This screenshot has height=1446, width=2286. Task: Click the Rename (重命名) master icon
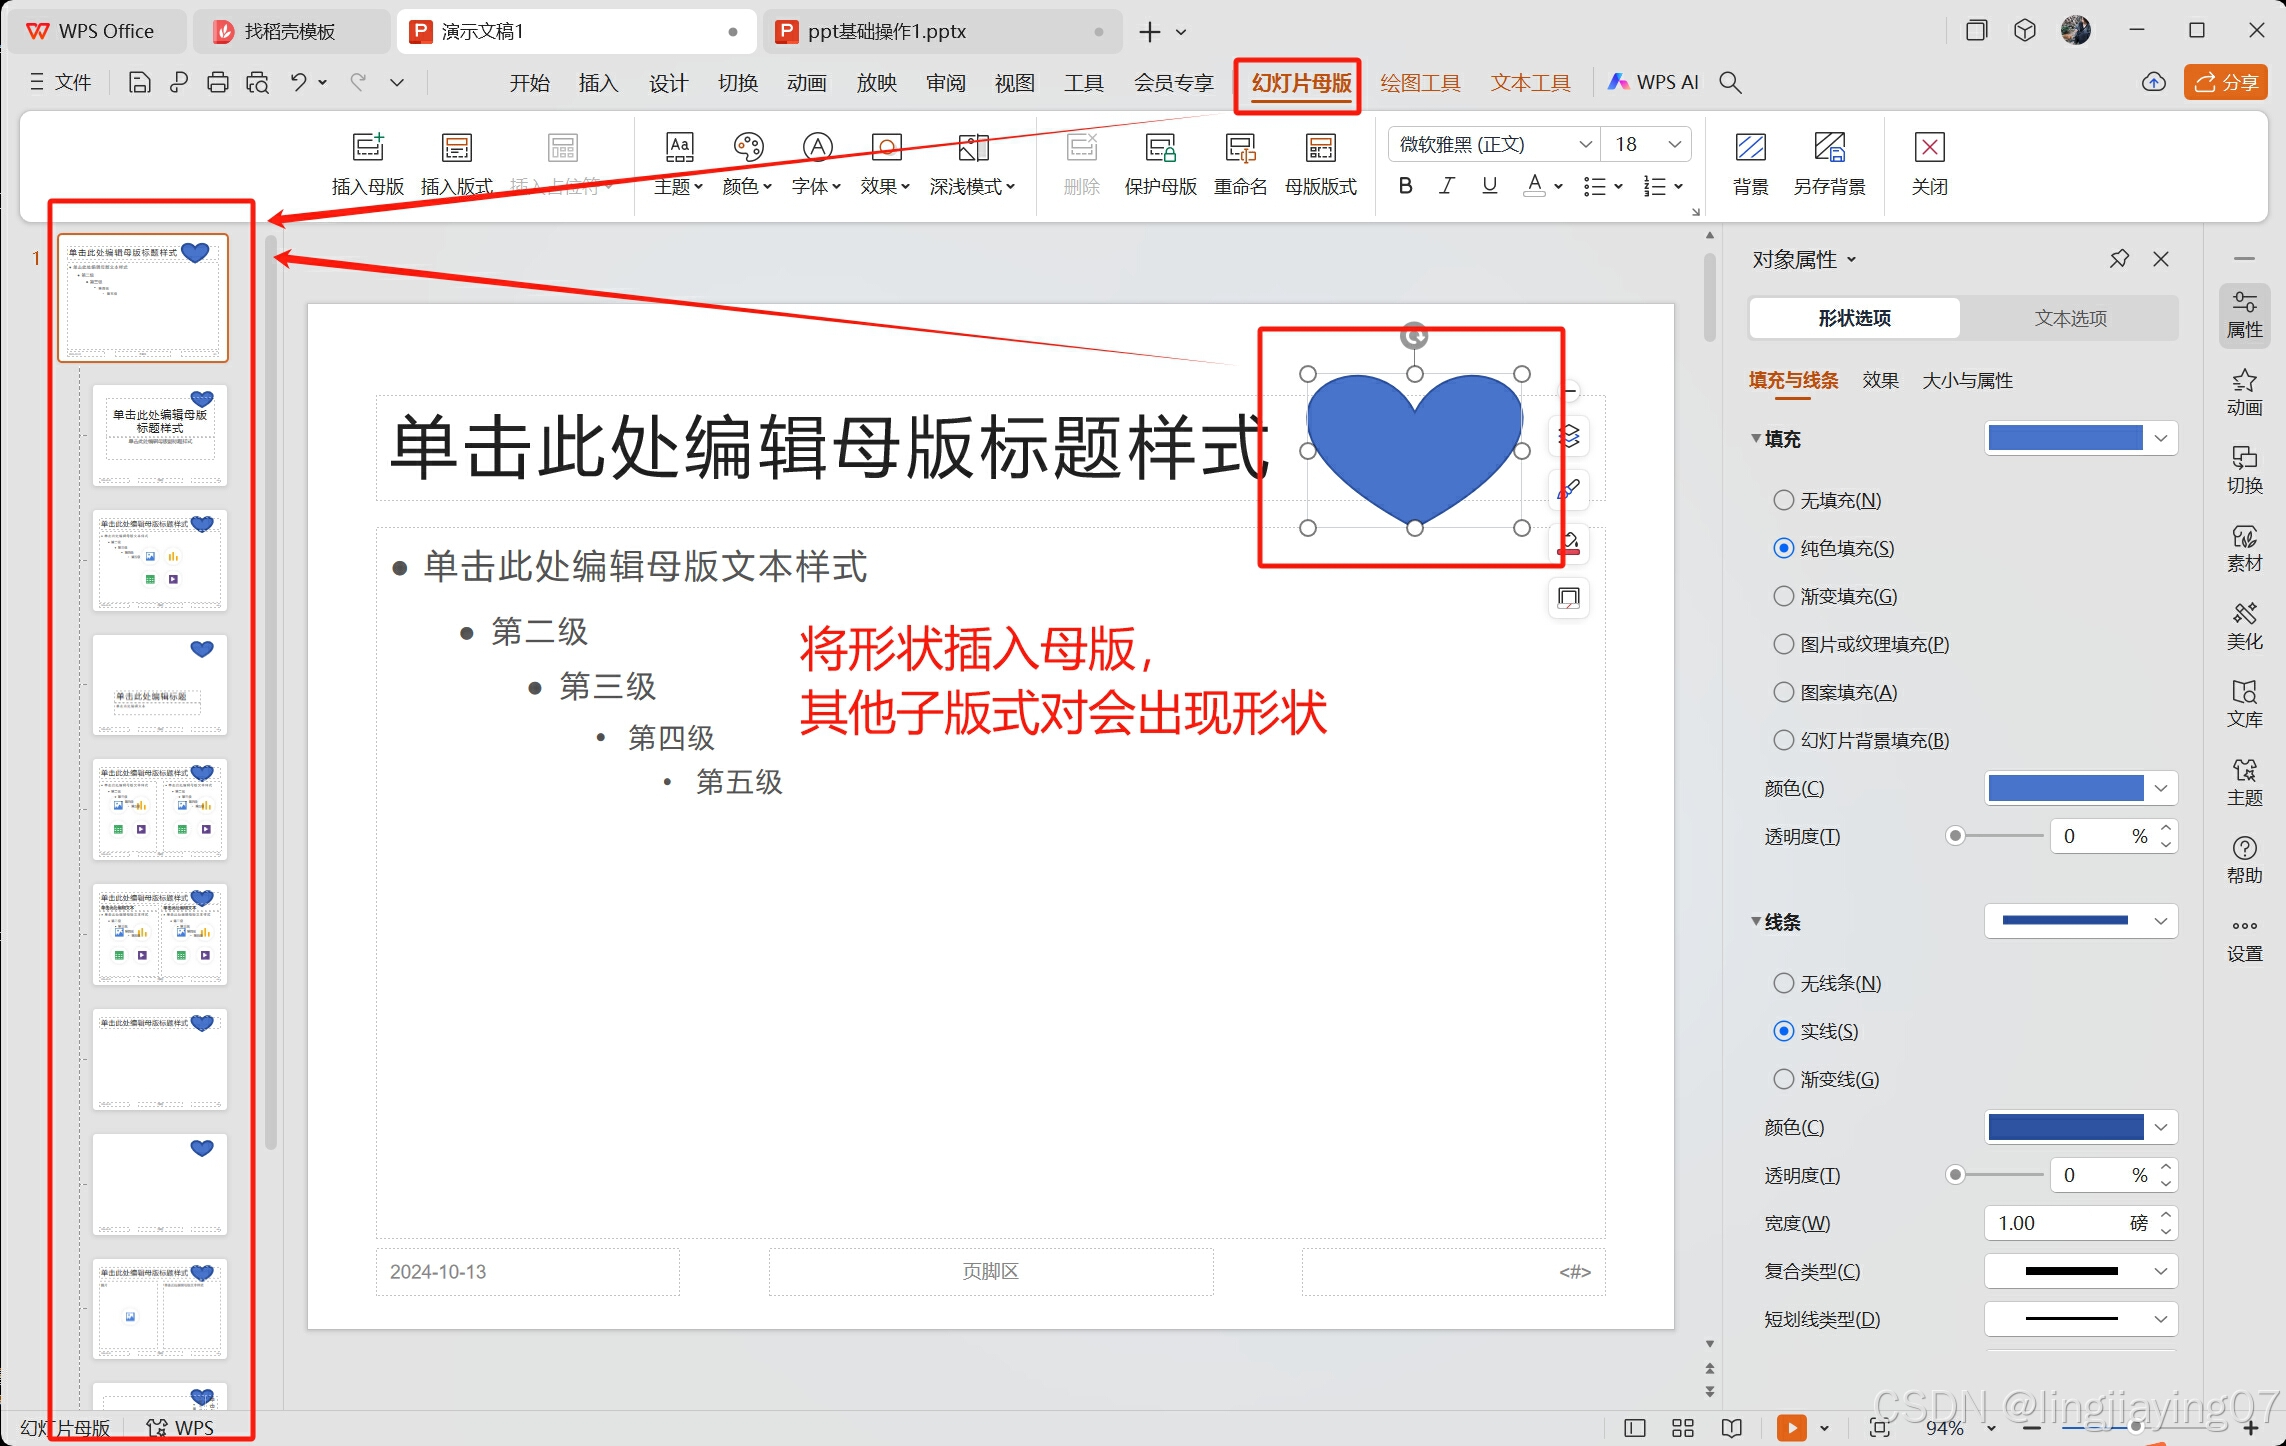click(1240, 149)
